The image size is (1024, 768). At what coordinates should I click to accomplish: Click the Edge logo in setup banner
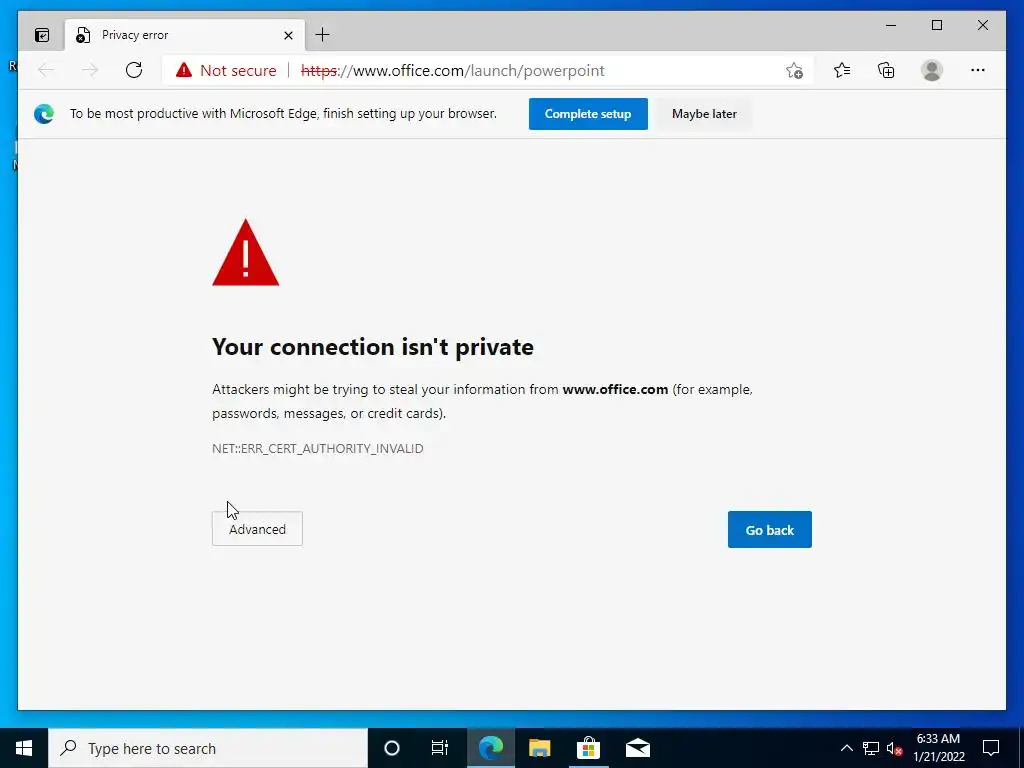tap(44, 114)
